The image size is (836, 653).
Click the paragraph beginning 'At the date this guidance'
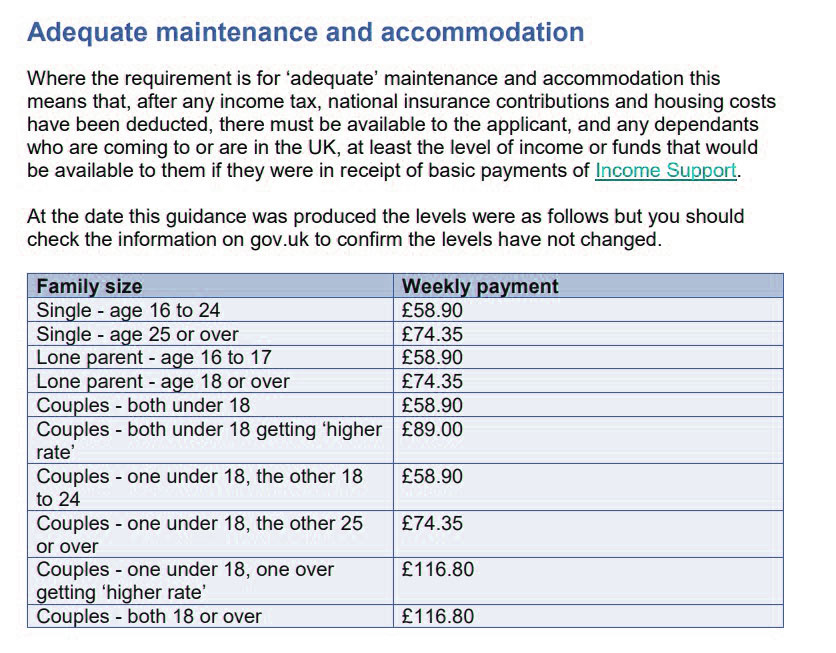click(x=385, y=228)
